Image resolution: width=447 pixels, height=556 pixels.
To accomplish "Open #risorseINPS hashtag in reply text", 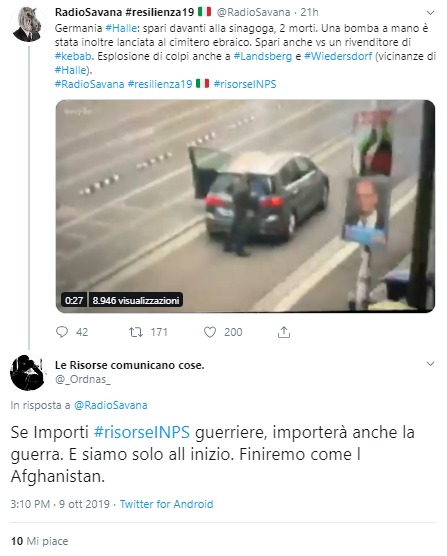I will point(142,432).
